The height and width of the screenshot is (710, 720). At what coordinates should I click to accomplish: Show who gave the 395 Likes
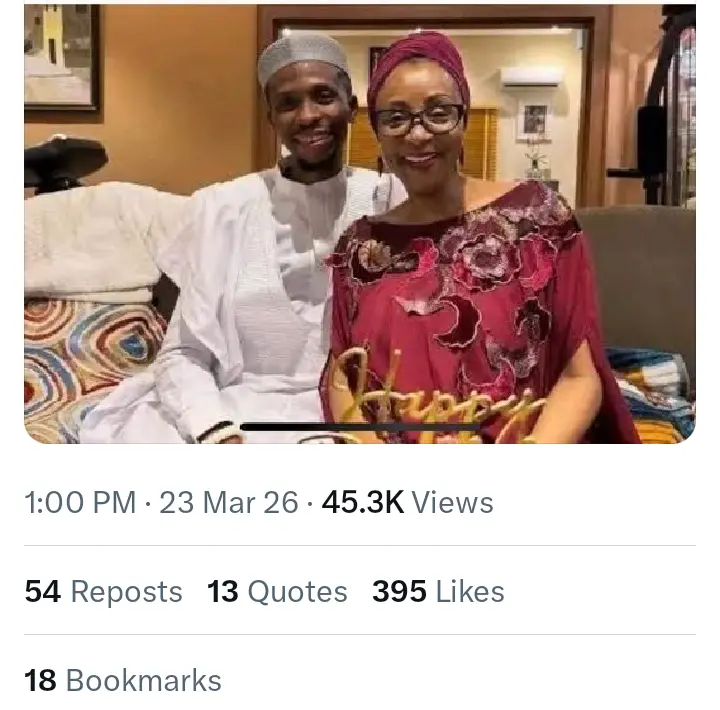coord(438,591)
